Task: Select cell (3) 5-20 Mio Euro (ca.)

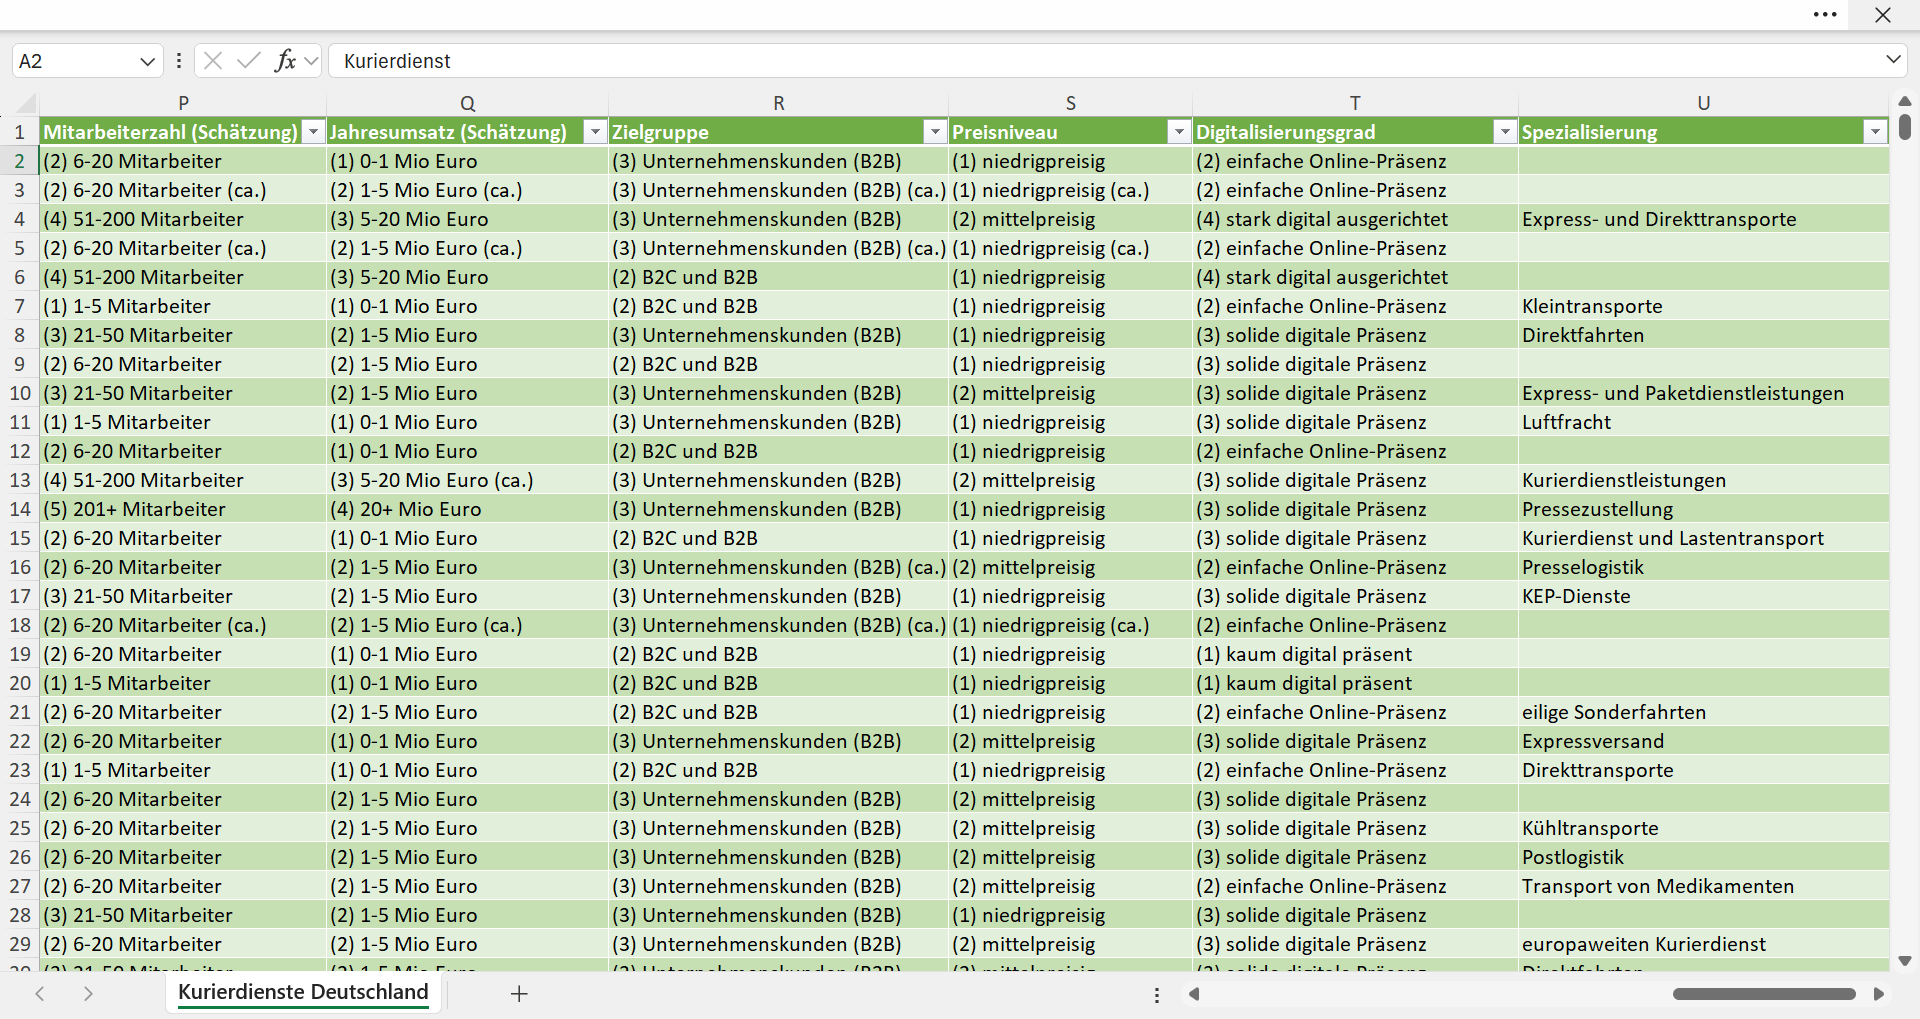Action: pyautogui.click(x=467, y=480)
